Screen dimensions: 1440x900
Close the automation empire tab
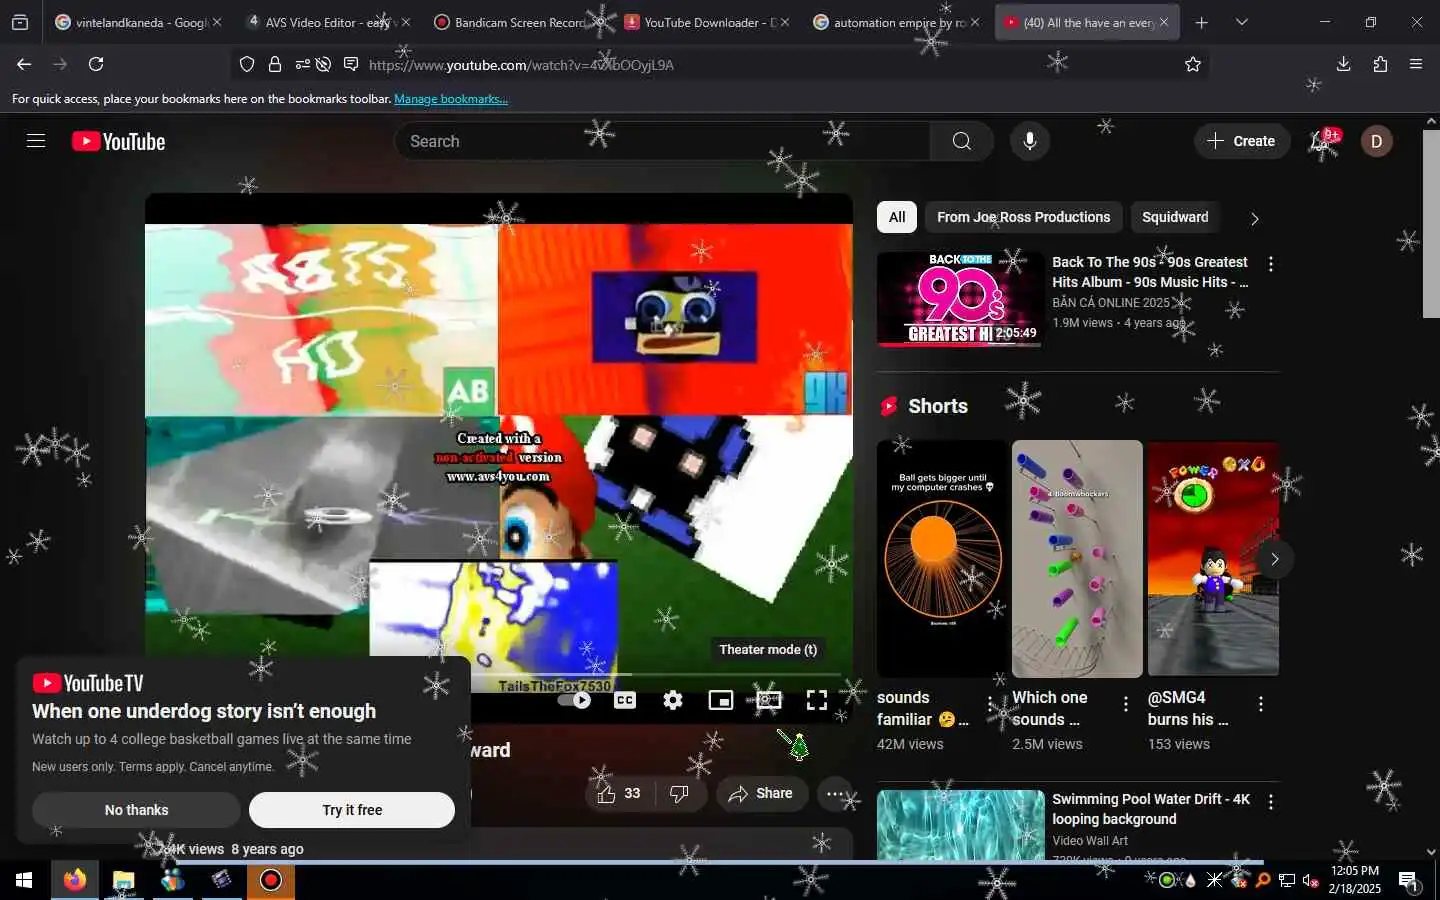975,22
